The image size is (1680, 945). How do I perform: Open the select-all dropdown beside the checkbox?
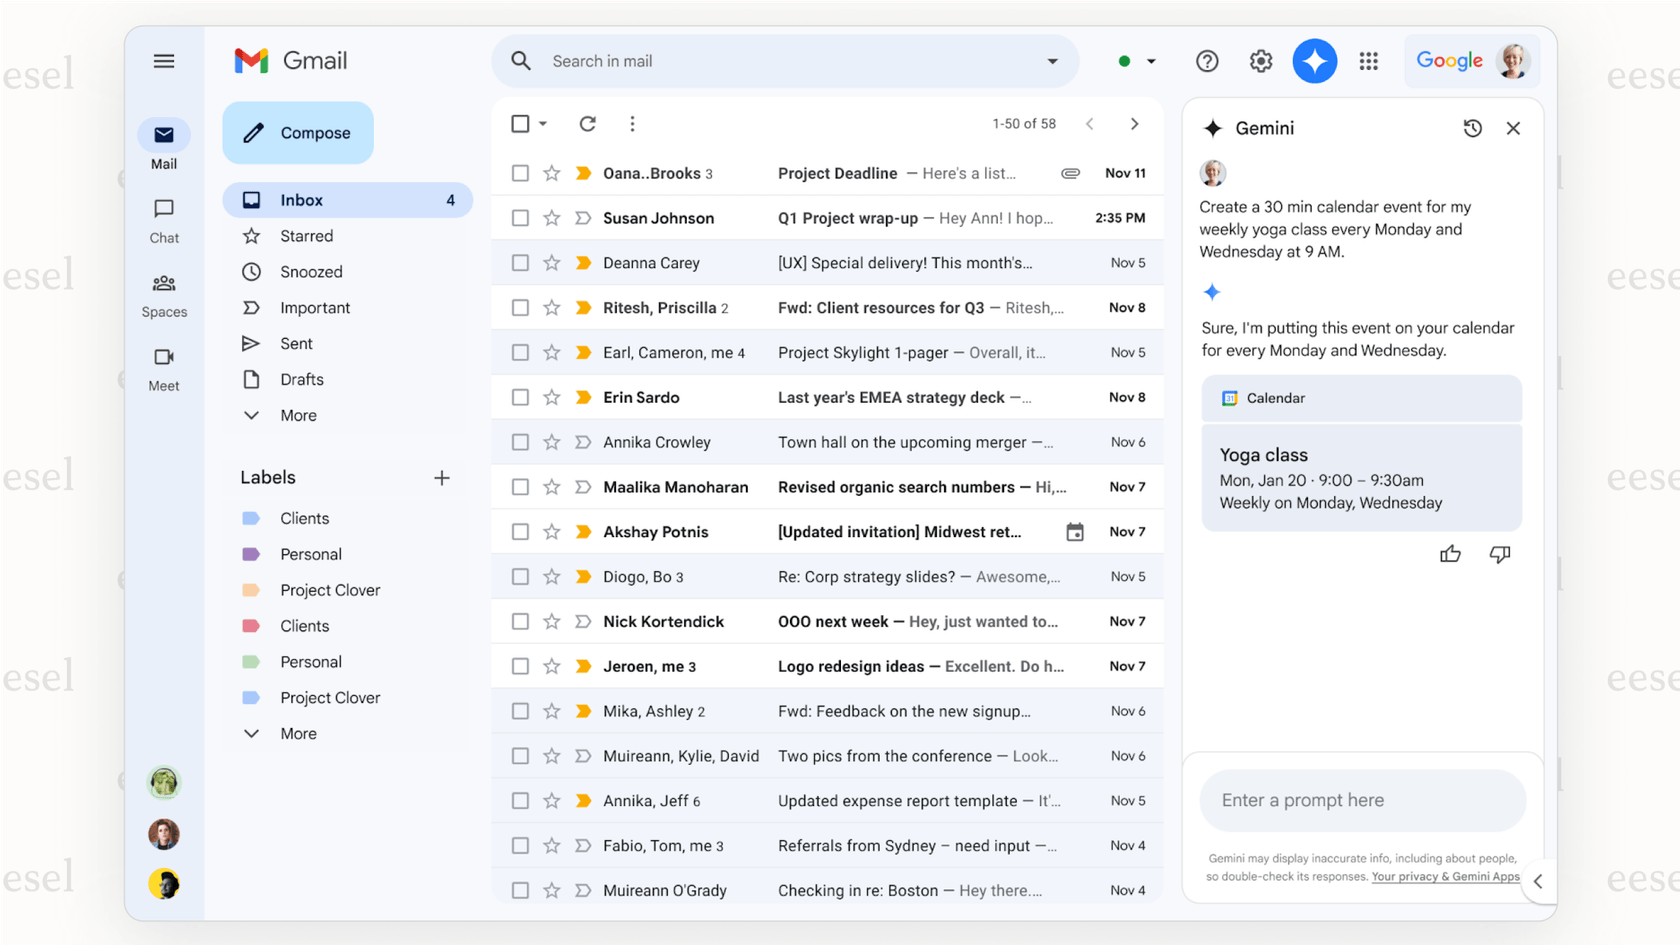click(541, 123)
